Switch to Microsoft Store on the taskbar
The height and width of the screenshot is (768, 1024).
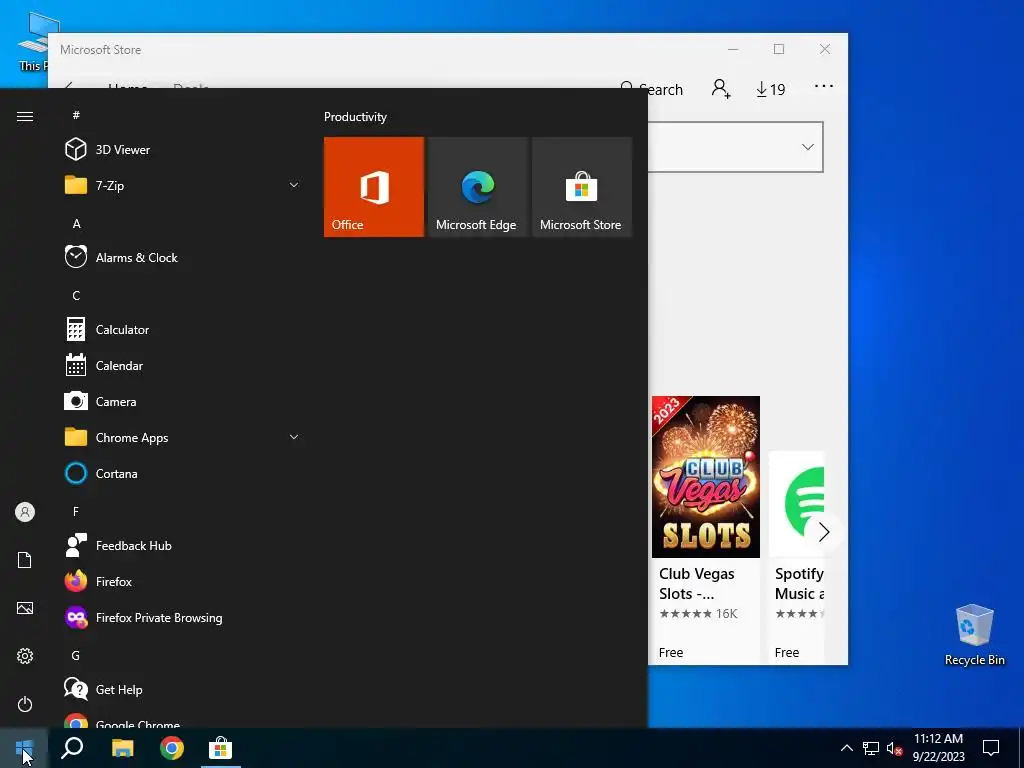coord(221,748)
